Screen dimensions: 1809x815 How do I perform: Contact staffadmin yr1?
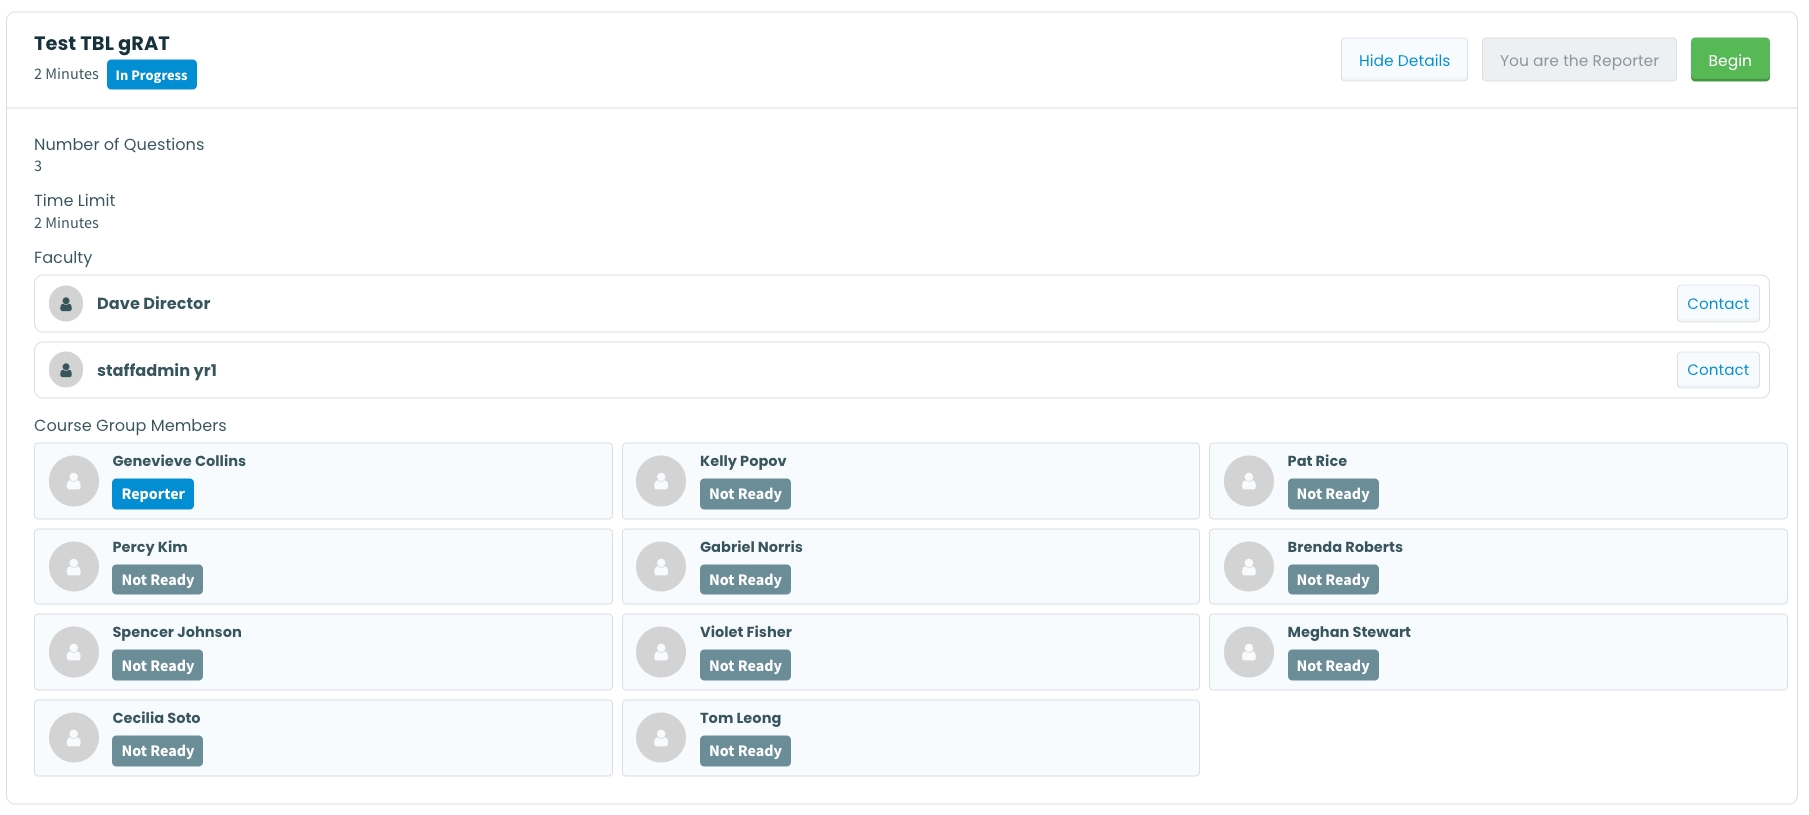[x=1717, y=370]
